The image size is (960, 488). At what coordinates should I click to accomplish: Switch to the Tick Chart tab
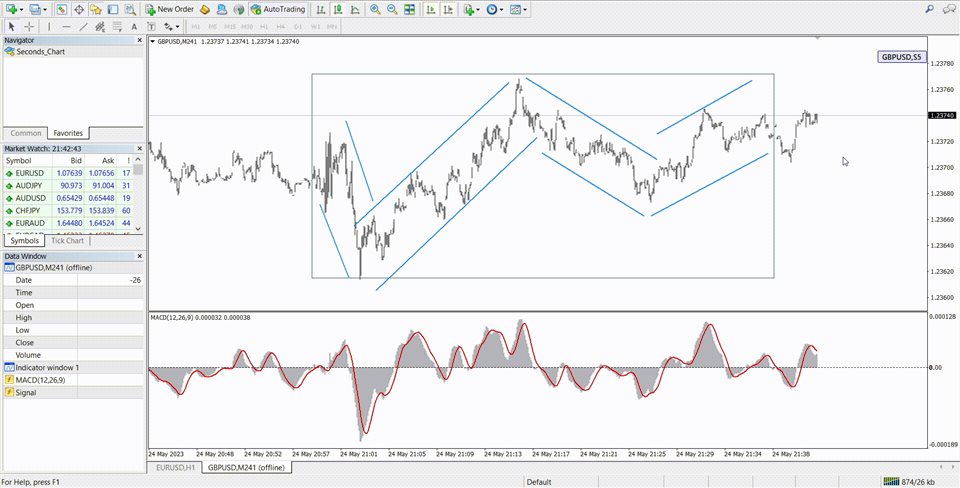click(x=68, y=241)
